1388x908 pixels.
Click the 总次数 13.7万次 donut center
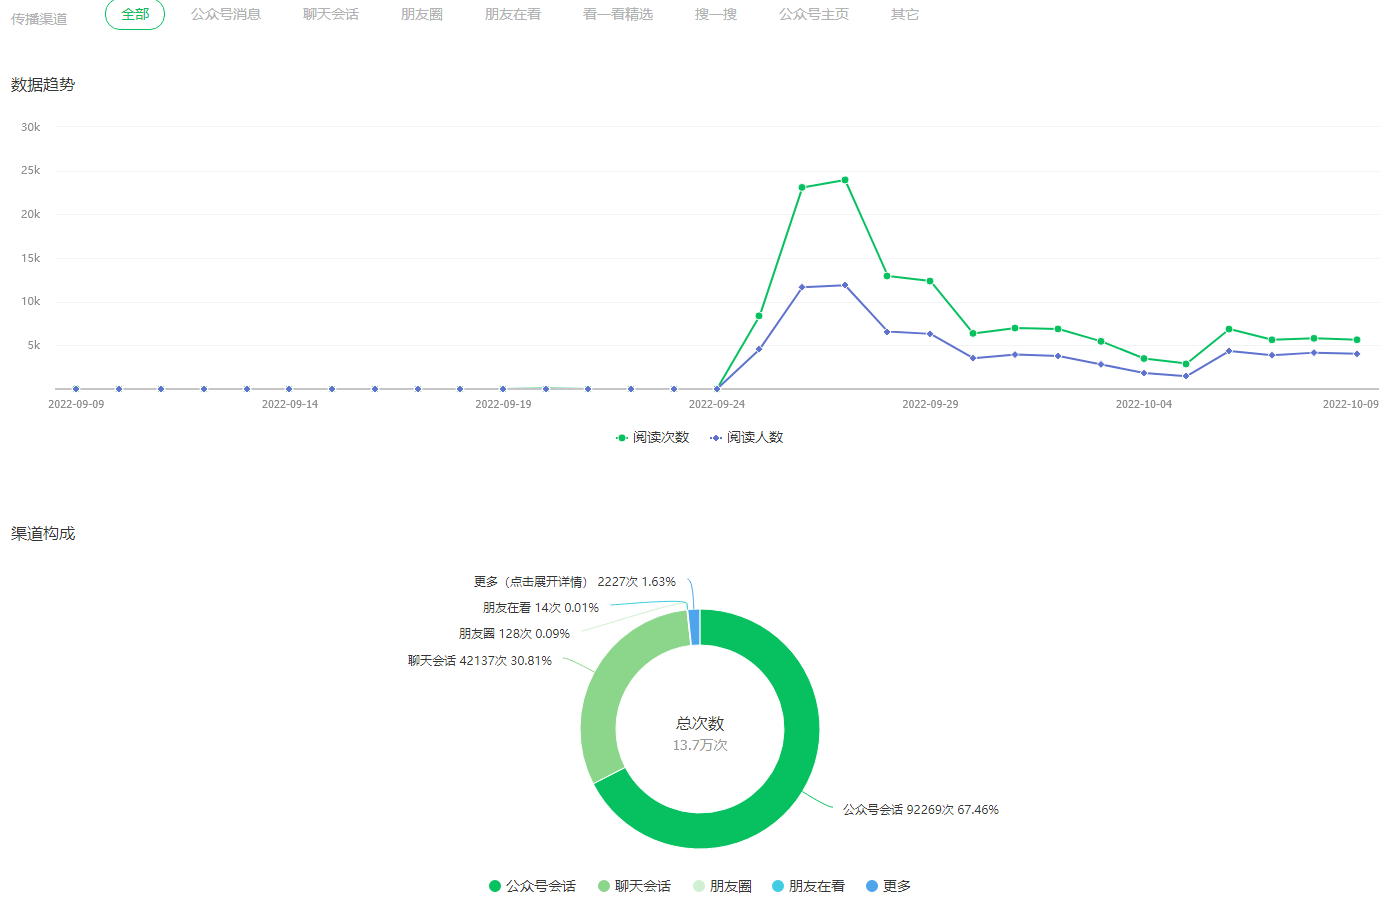(700, 733)
